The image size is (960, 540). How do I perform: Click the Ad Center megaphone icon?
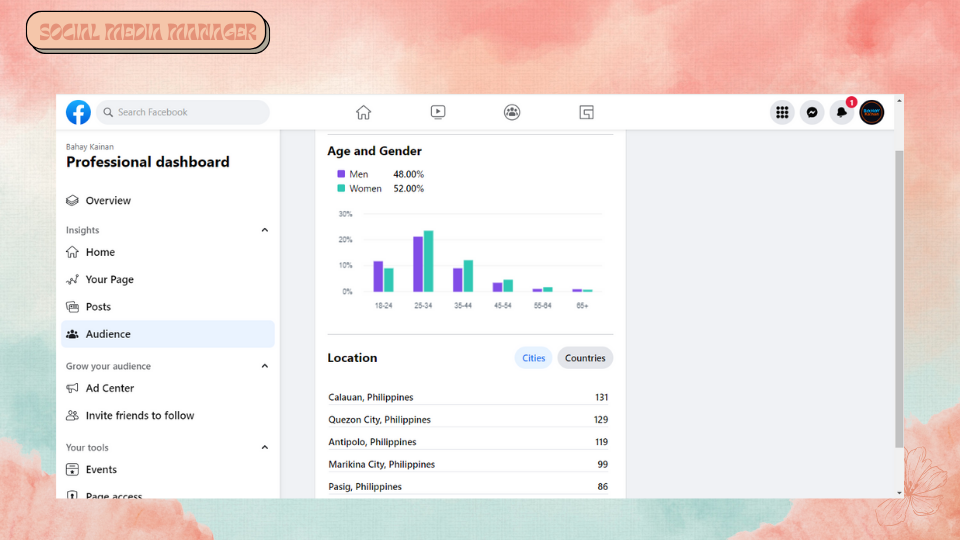click(72, 388)
